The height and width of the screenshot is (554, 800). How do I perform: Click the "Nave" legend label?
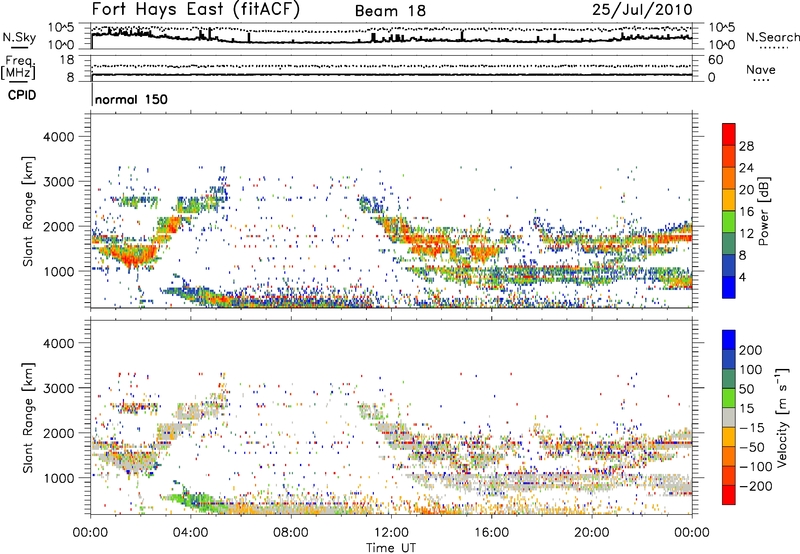click(760, 69)
